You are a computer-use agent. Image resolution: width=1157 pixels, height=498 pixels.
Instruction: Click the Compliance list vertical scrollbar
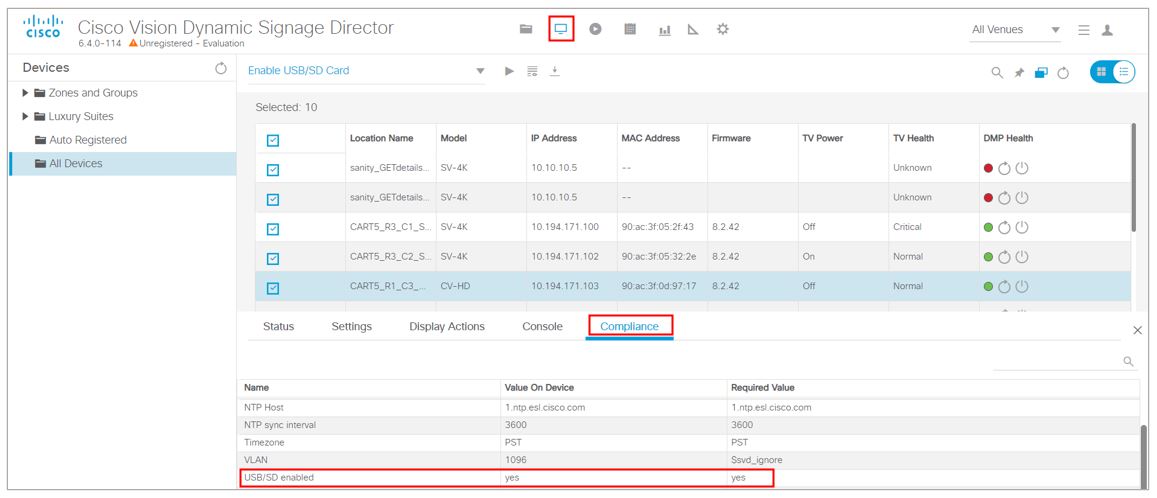coord(1144,455)
